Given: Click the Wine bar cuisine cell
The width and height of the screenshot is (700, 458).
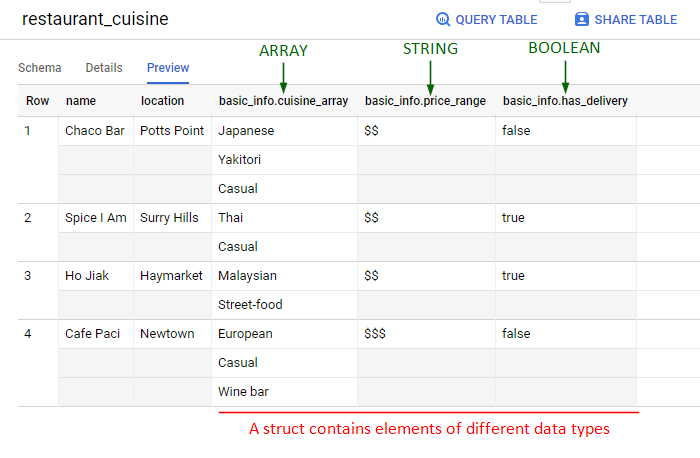Looking at the screenshot, I should pos(284,392).
